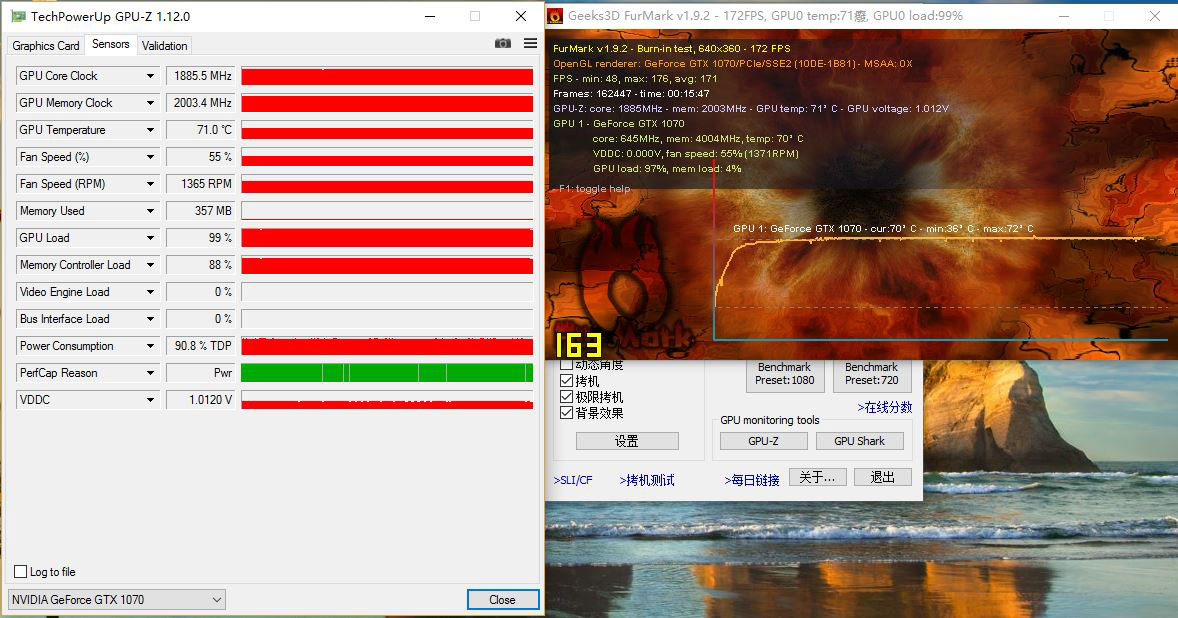Click the Power Consumption value 90.8 % TDP
This screenshot has width=1178, height=618.
(200, 346)
